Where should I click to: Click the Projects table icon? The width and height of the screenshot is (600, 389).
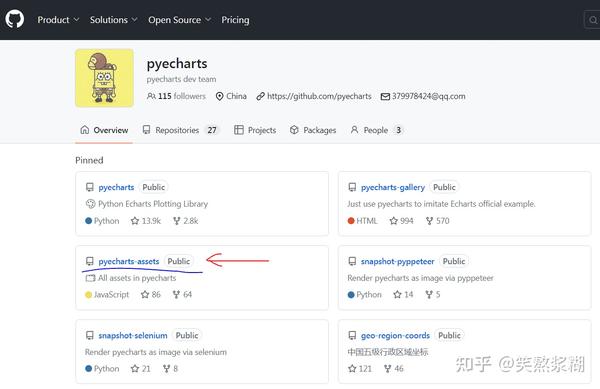239,130
